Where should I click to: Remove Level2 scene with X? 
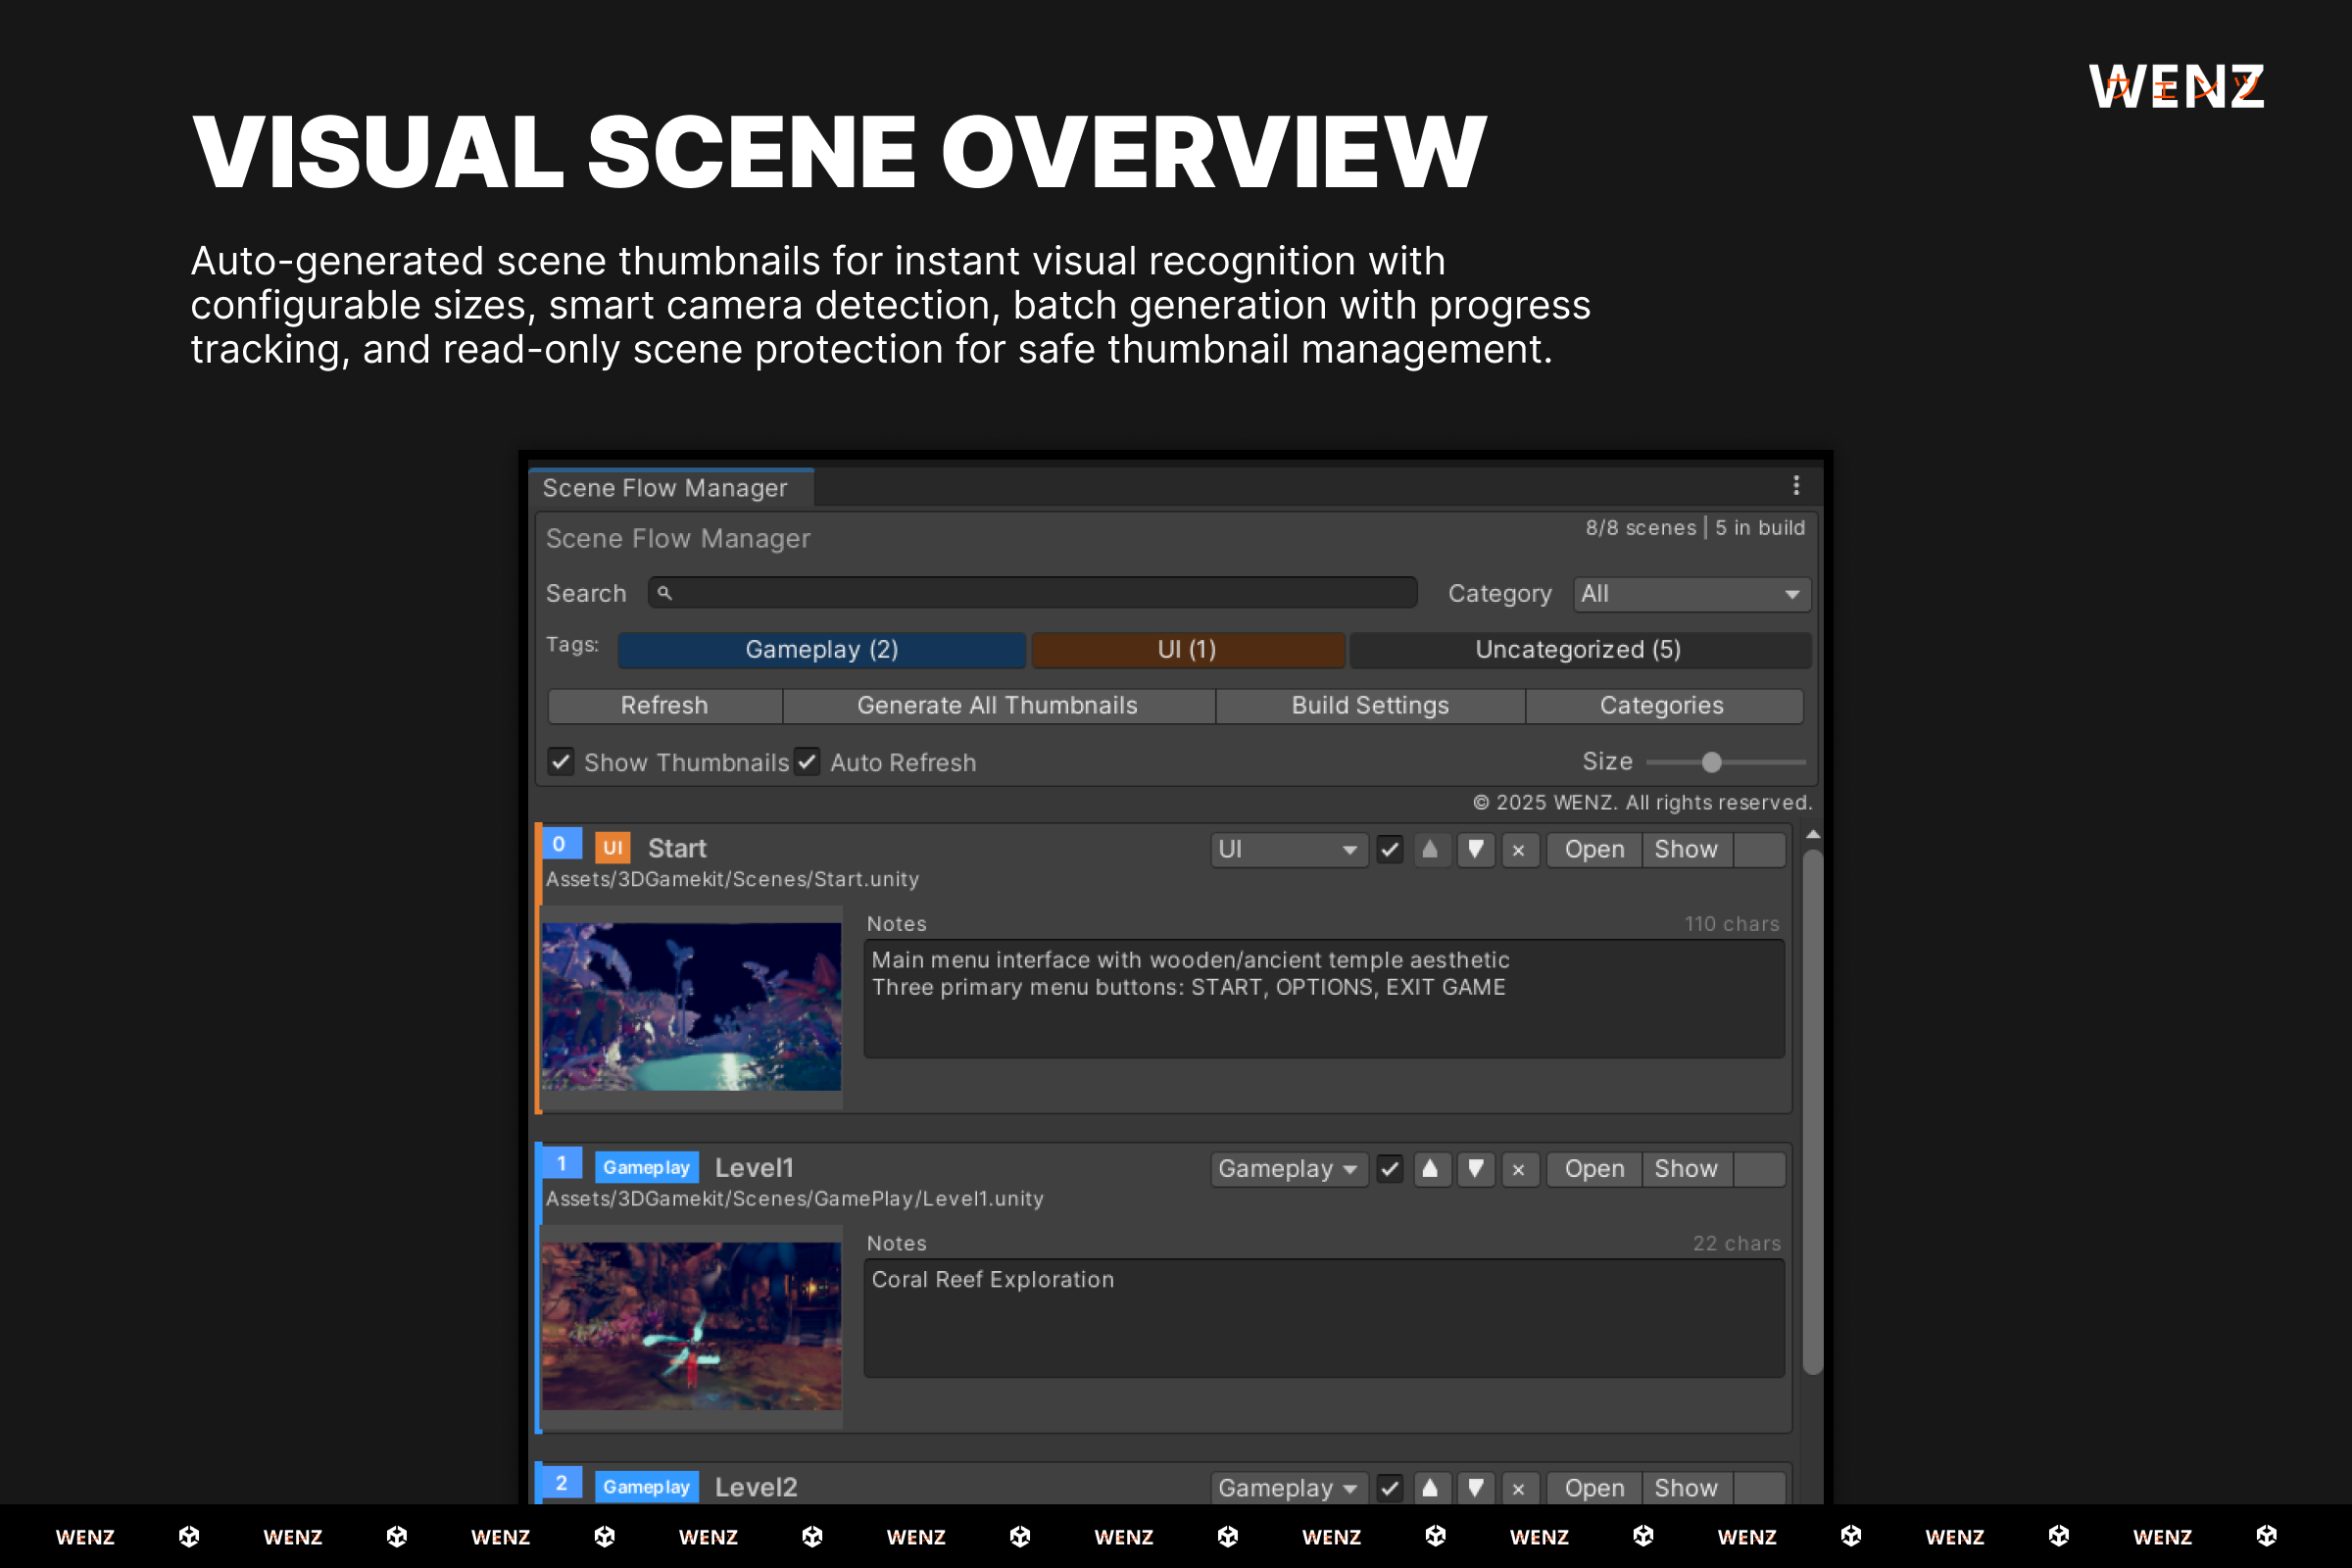point(1519,1487)
